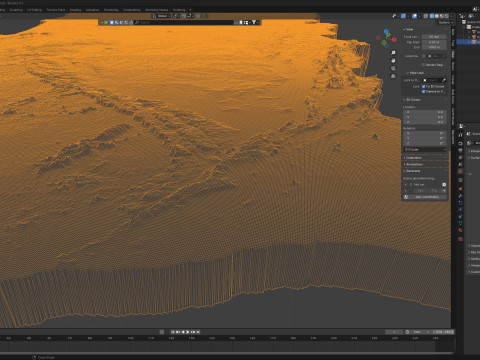The image size is (480, 360).
Task: Open the Texture Paint workspace tab
Action: [56, 10]
